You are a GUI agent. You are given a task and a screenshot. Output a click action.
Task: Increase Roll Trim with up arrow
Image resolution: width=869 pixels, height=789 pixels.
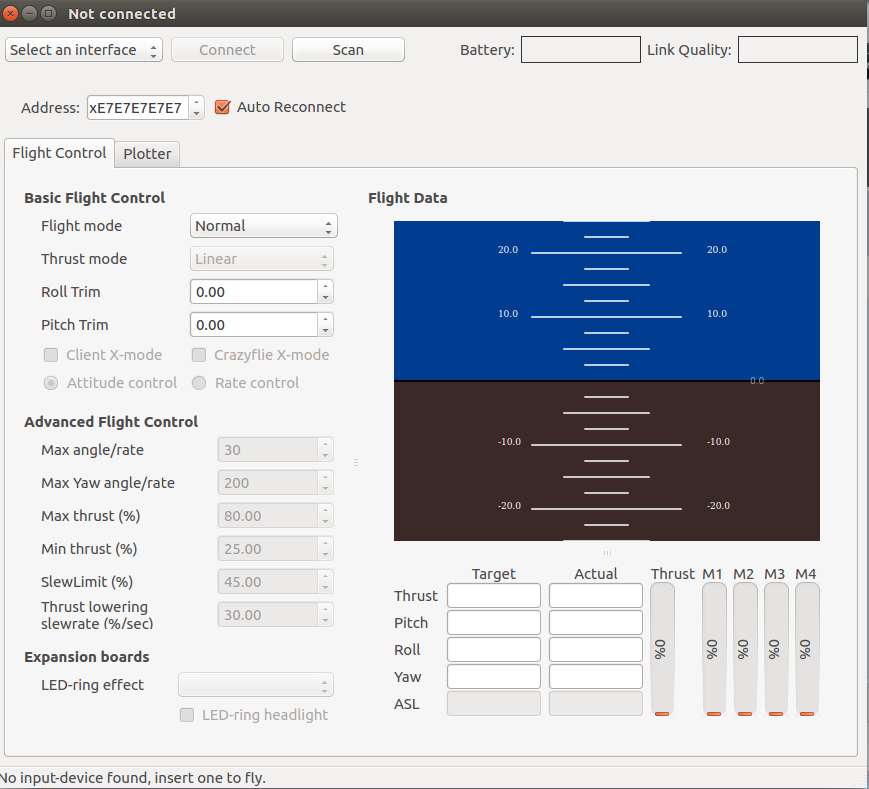point(325,286)
